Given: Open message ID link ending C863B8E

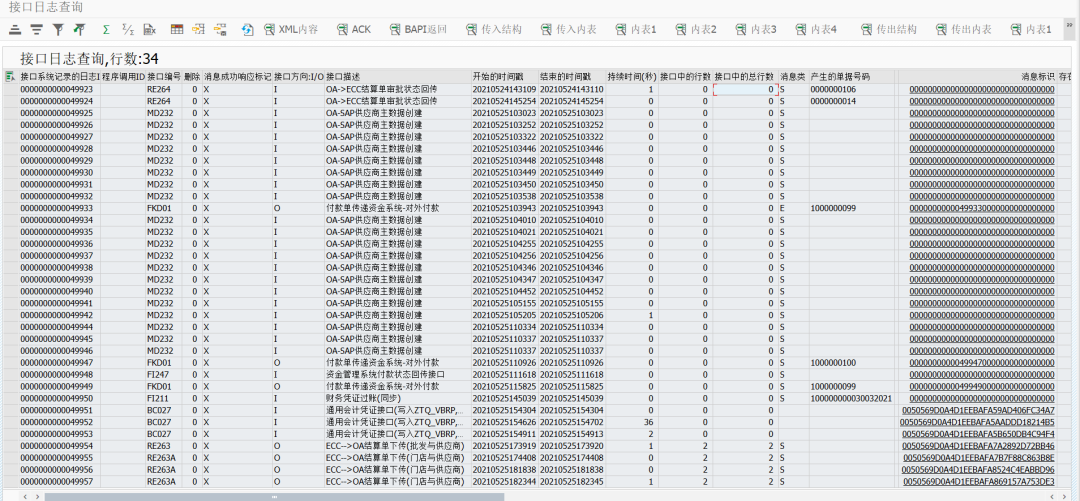Looking at the screenshot, I should [x=978, y=458].
